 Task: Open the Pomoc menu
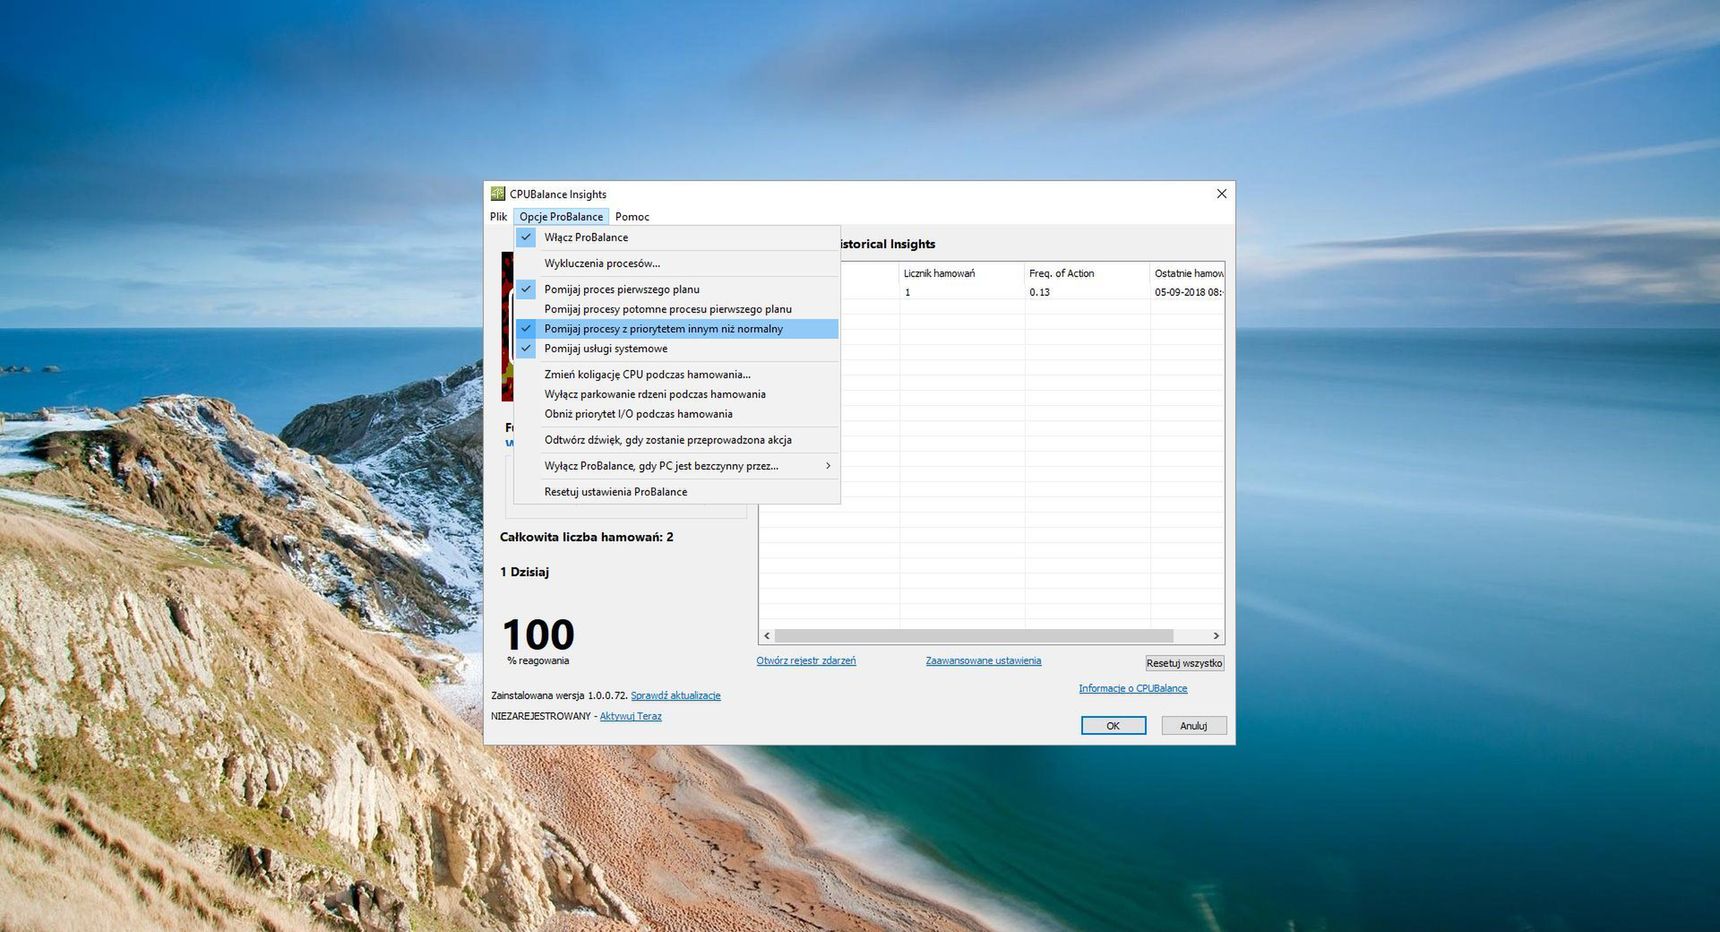tap(632, 216)
